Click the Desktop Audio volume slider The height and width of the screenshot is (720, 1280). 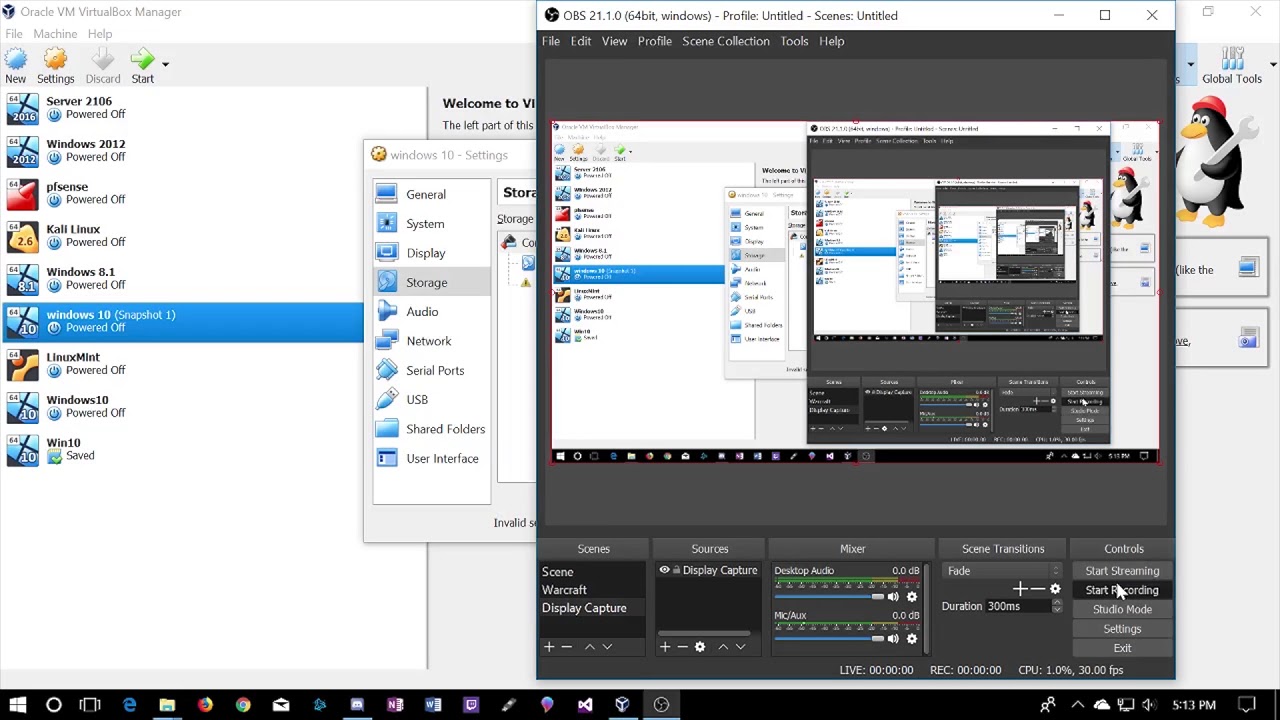(x=829, y=597)
